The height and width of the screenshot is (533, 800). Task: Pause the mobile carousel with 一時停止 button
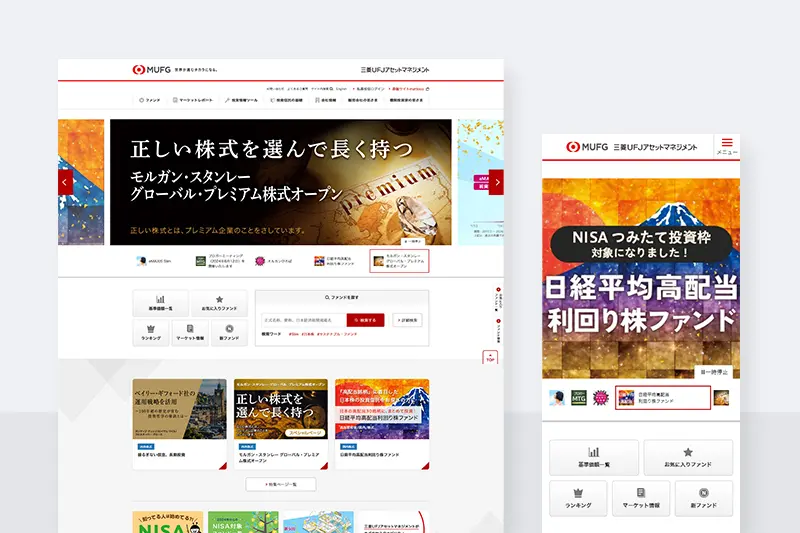point(713,372)
